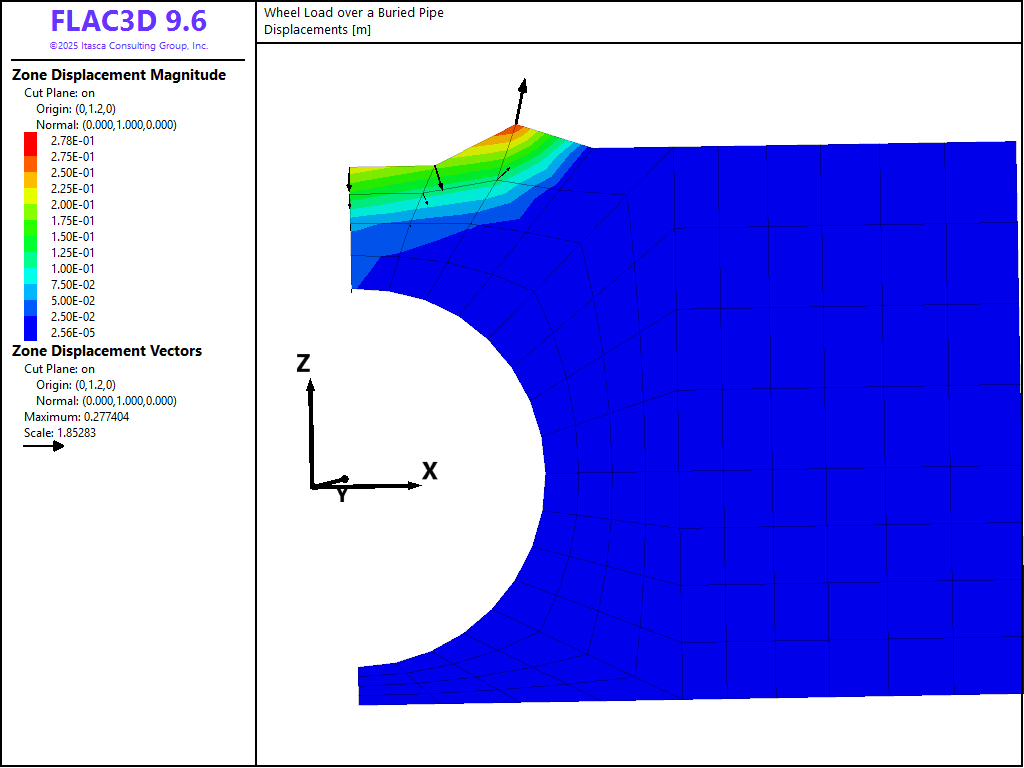
Task: Select the Zone Displacement Vectors legend heading
Action: pos(106,351)
